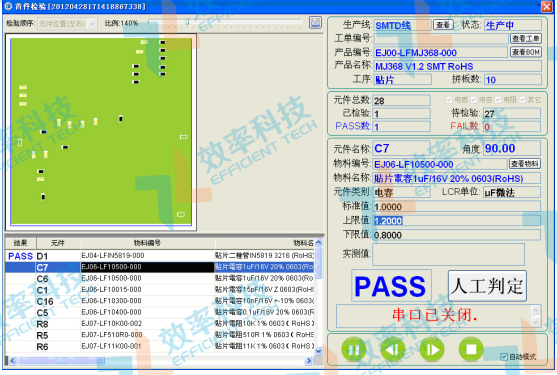Click the 人工判定 manual judgment button
This screenshot has height=375, width=557.
[x=487, y=286]
